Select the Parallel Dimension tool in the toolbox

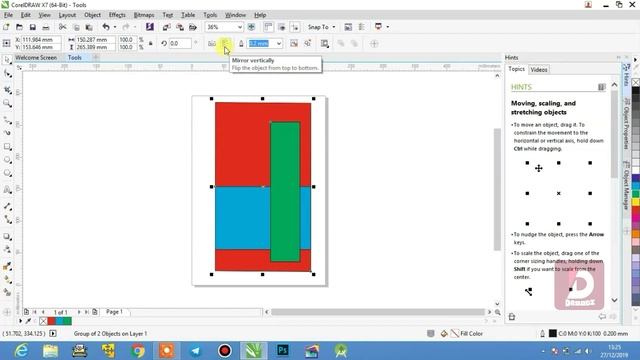[7, 207]
